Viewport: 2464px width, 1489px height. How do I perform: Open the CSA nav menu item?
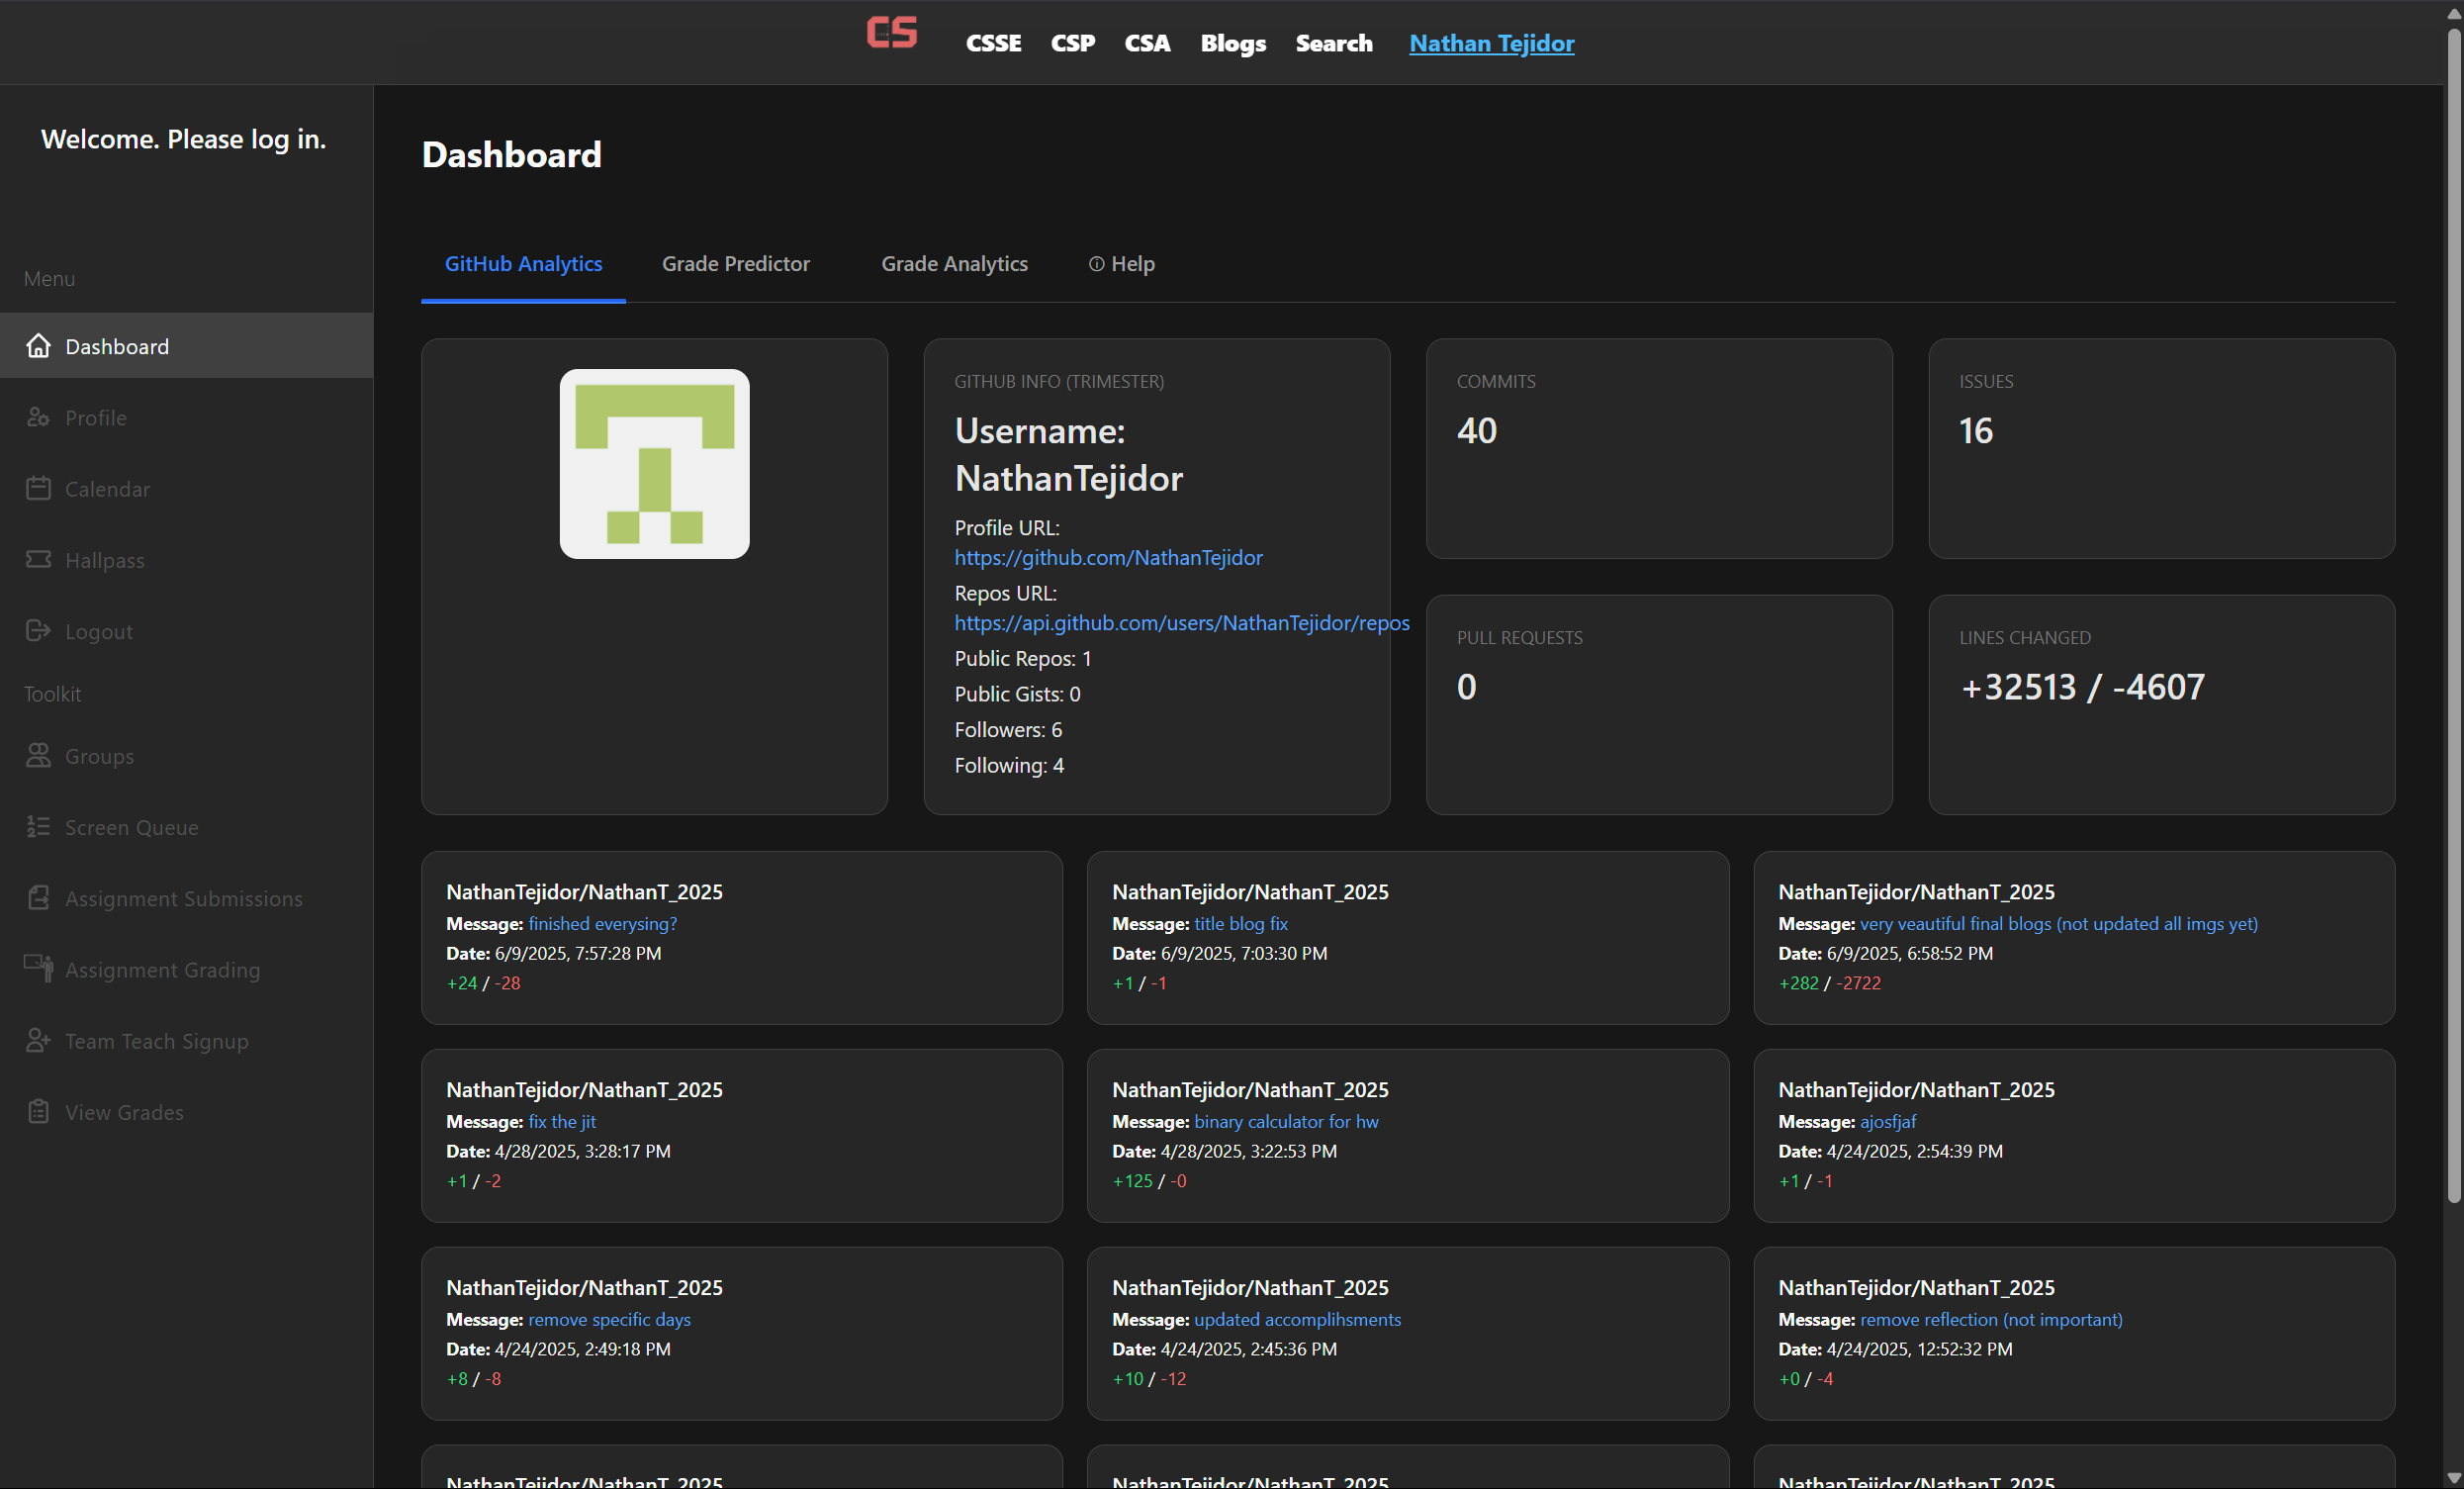[1147, 43]
